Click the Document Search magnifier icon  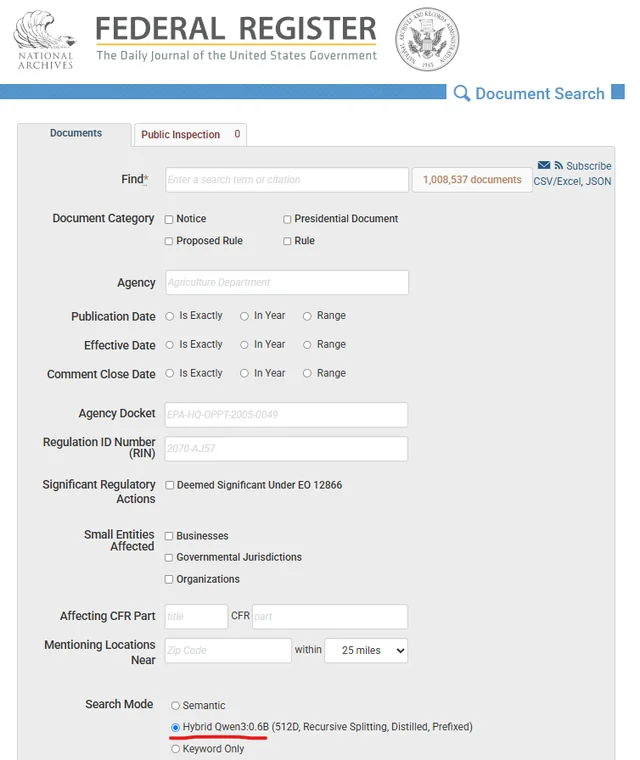click(462, 93)
